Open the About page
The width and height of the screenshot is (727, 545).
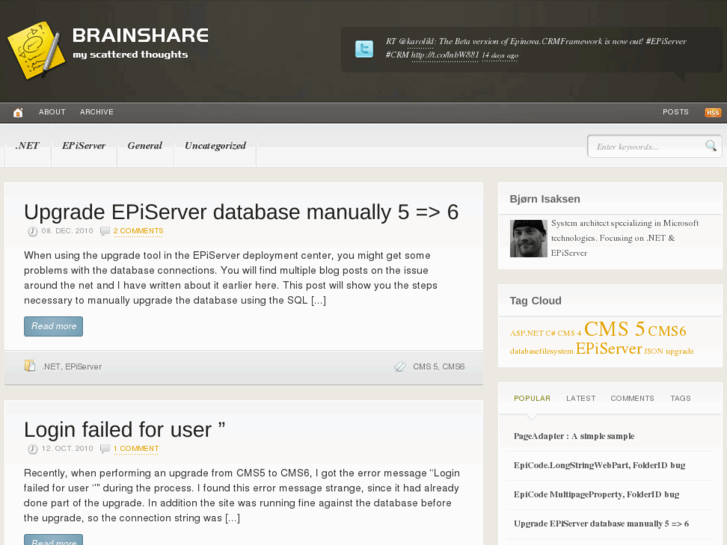pos(52,112)
